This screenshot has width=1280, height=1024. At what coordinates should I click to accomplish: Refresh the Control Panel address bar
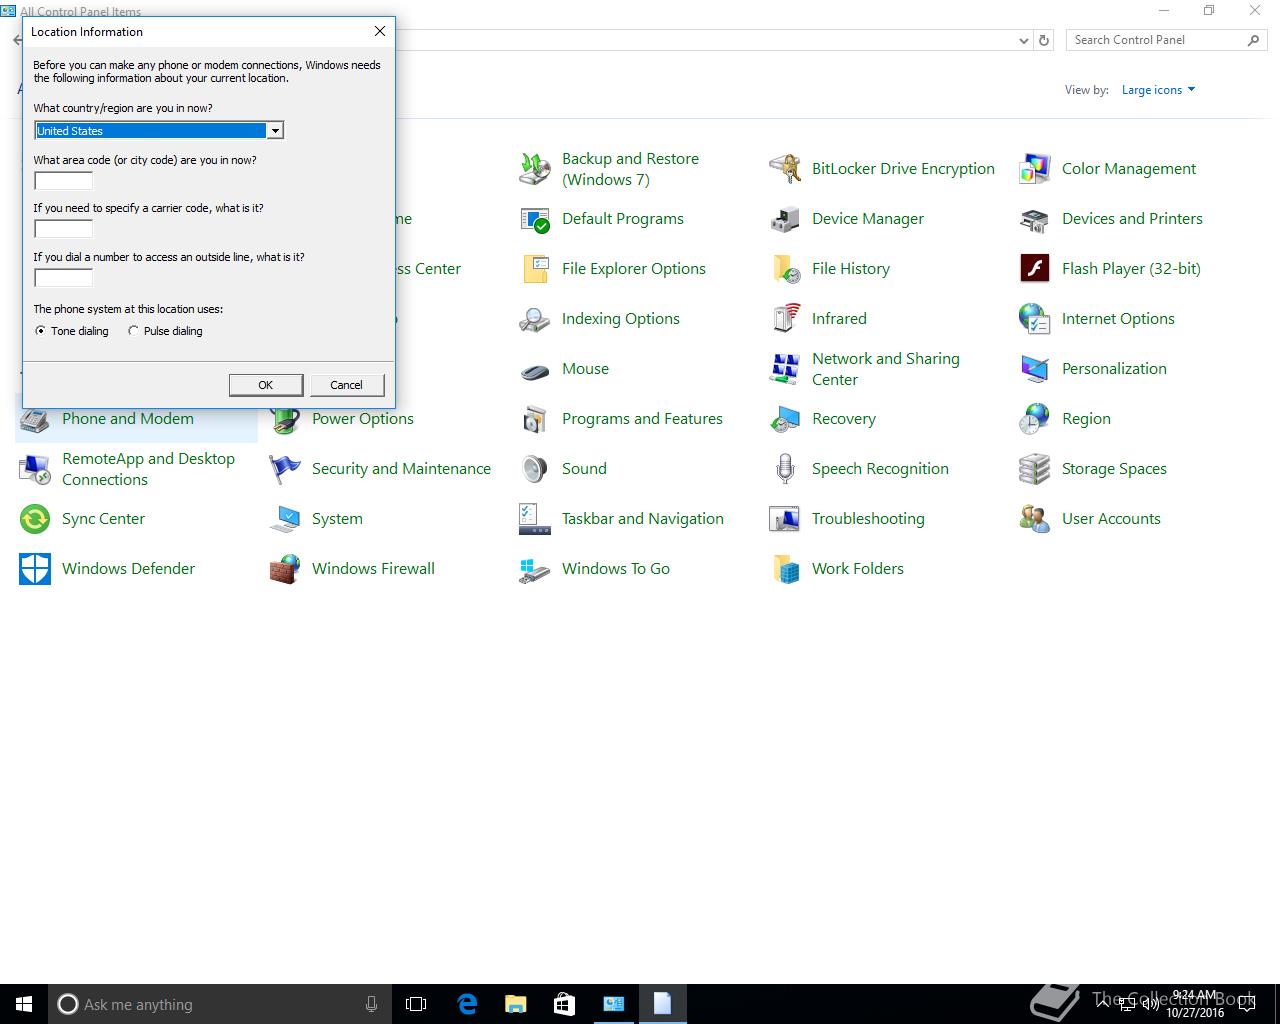tap(1044, 41)
